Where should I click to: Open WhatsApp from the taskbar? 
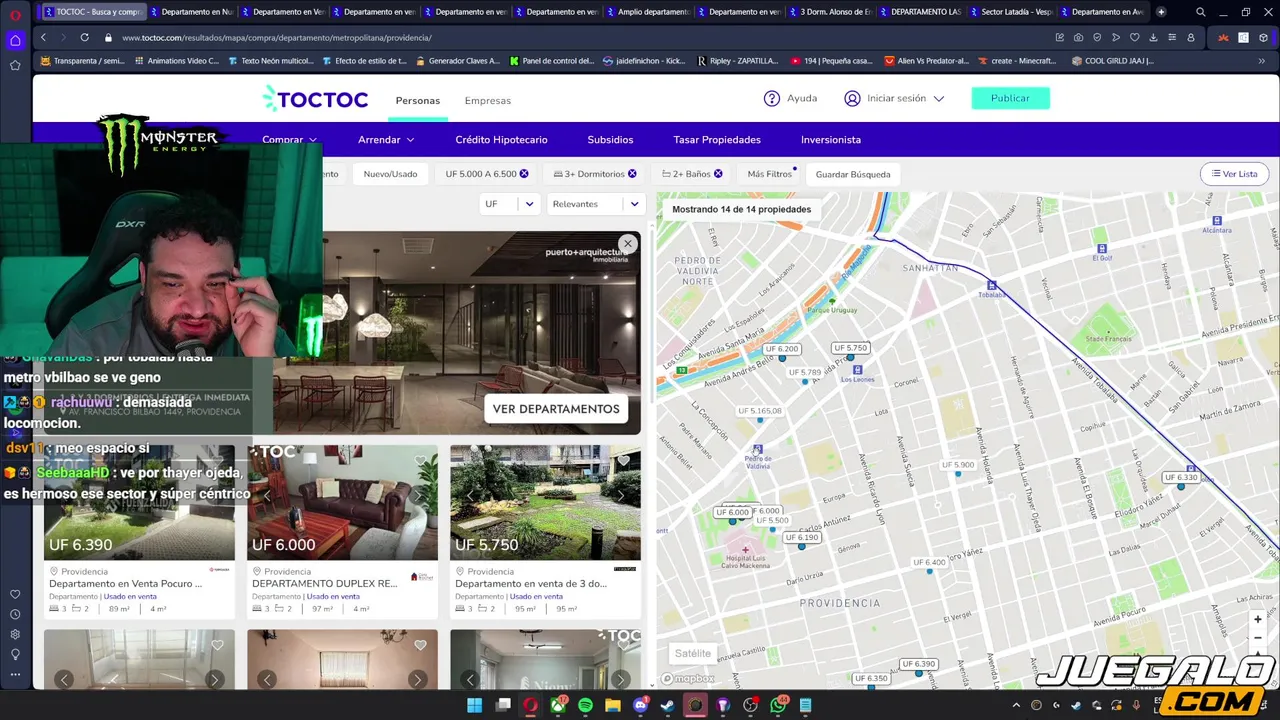pyautogui.click(x=778, y=705)
